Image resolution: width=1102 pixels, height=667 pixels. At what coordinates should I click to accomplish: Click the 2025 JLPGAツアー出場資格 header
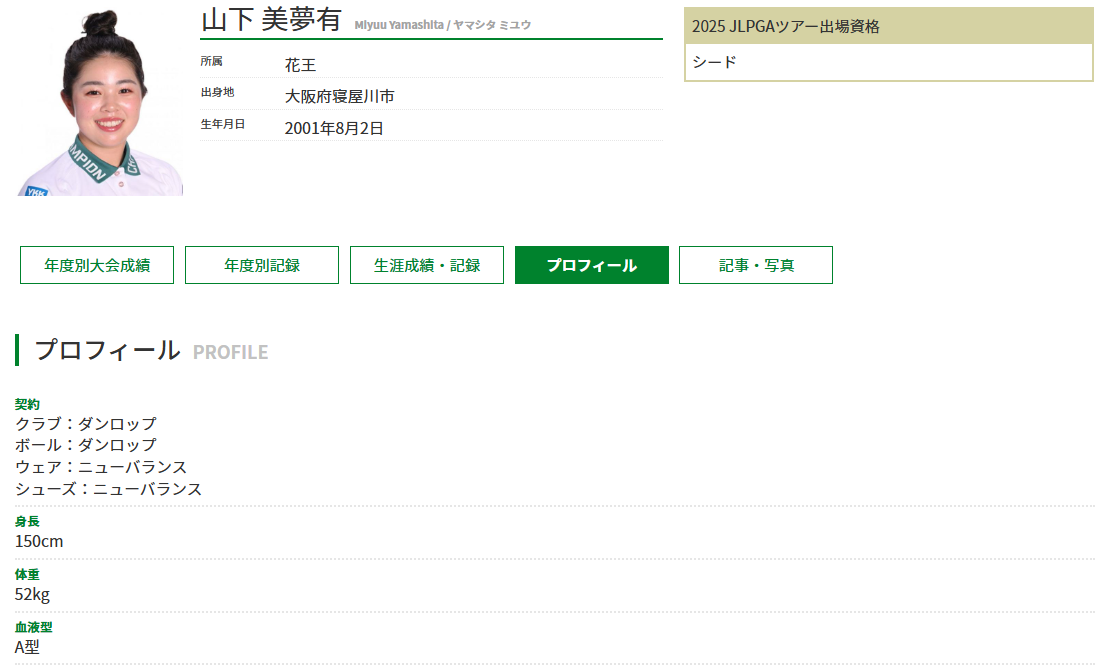pyautogui.click(x=888, y=26)
